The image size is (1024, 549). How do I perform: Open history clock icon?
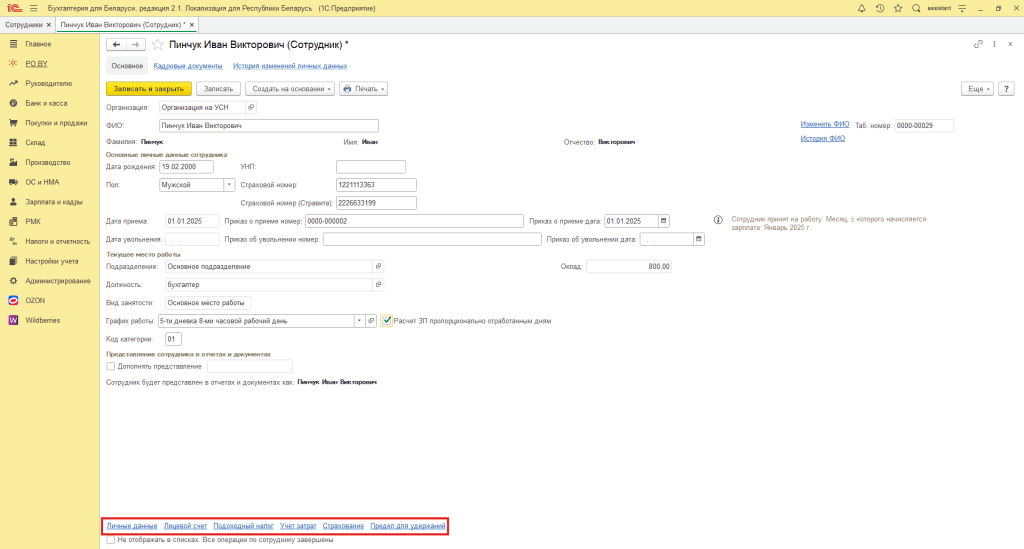[x=880, y=8]
